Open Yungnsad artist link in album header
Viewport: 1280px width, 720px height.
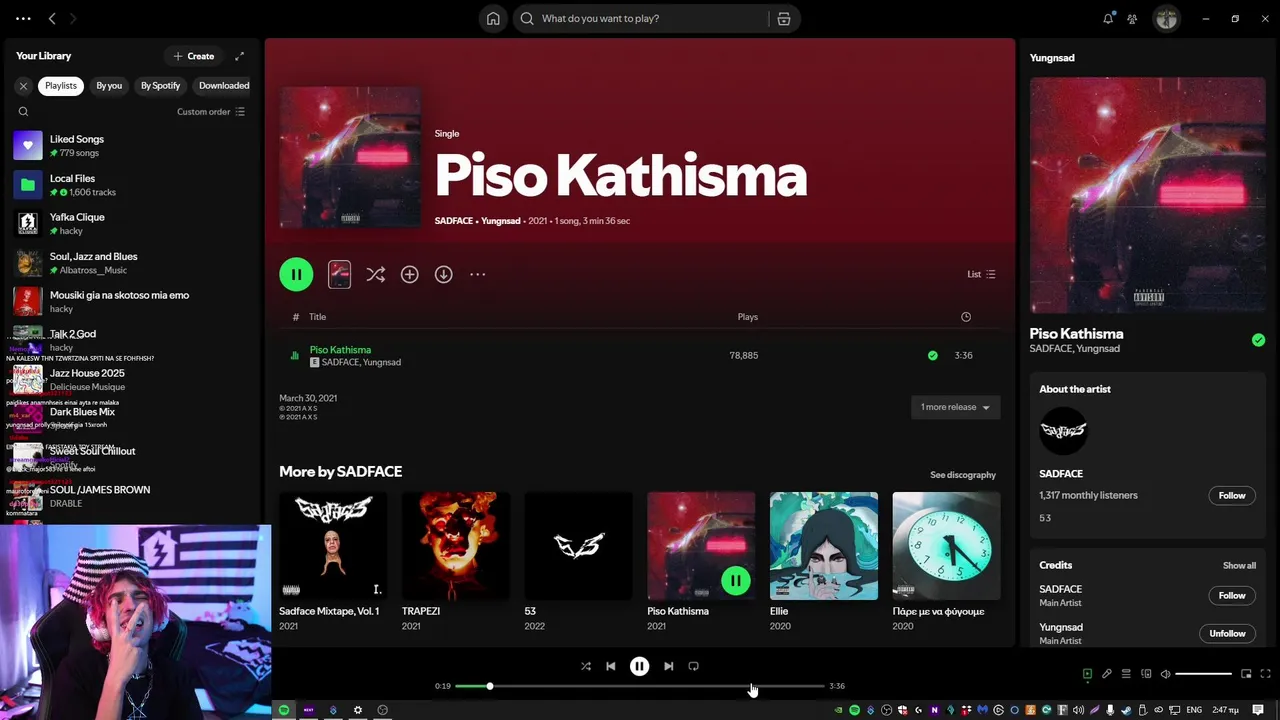501,221
